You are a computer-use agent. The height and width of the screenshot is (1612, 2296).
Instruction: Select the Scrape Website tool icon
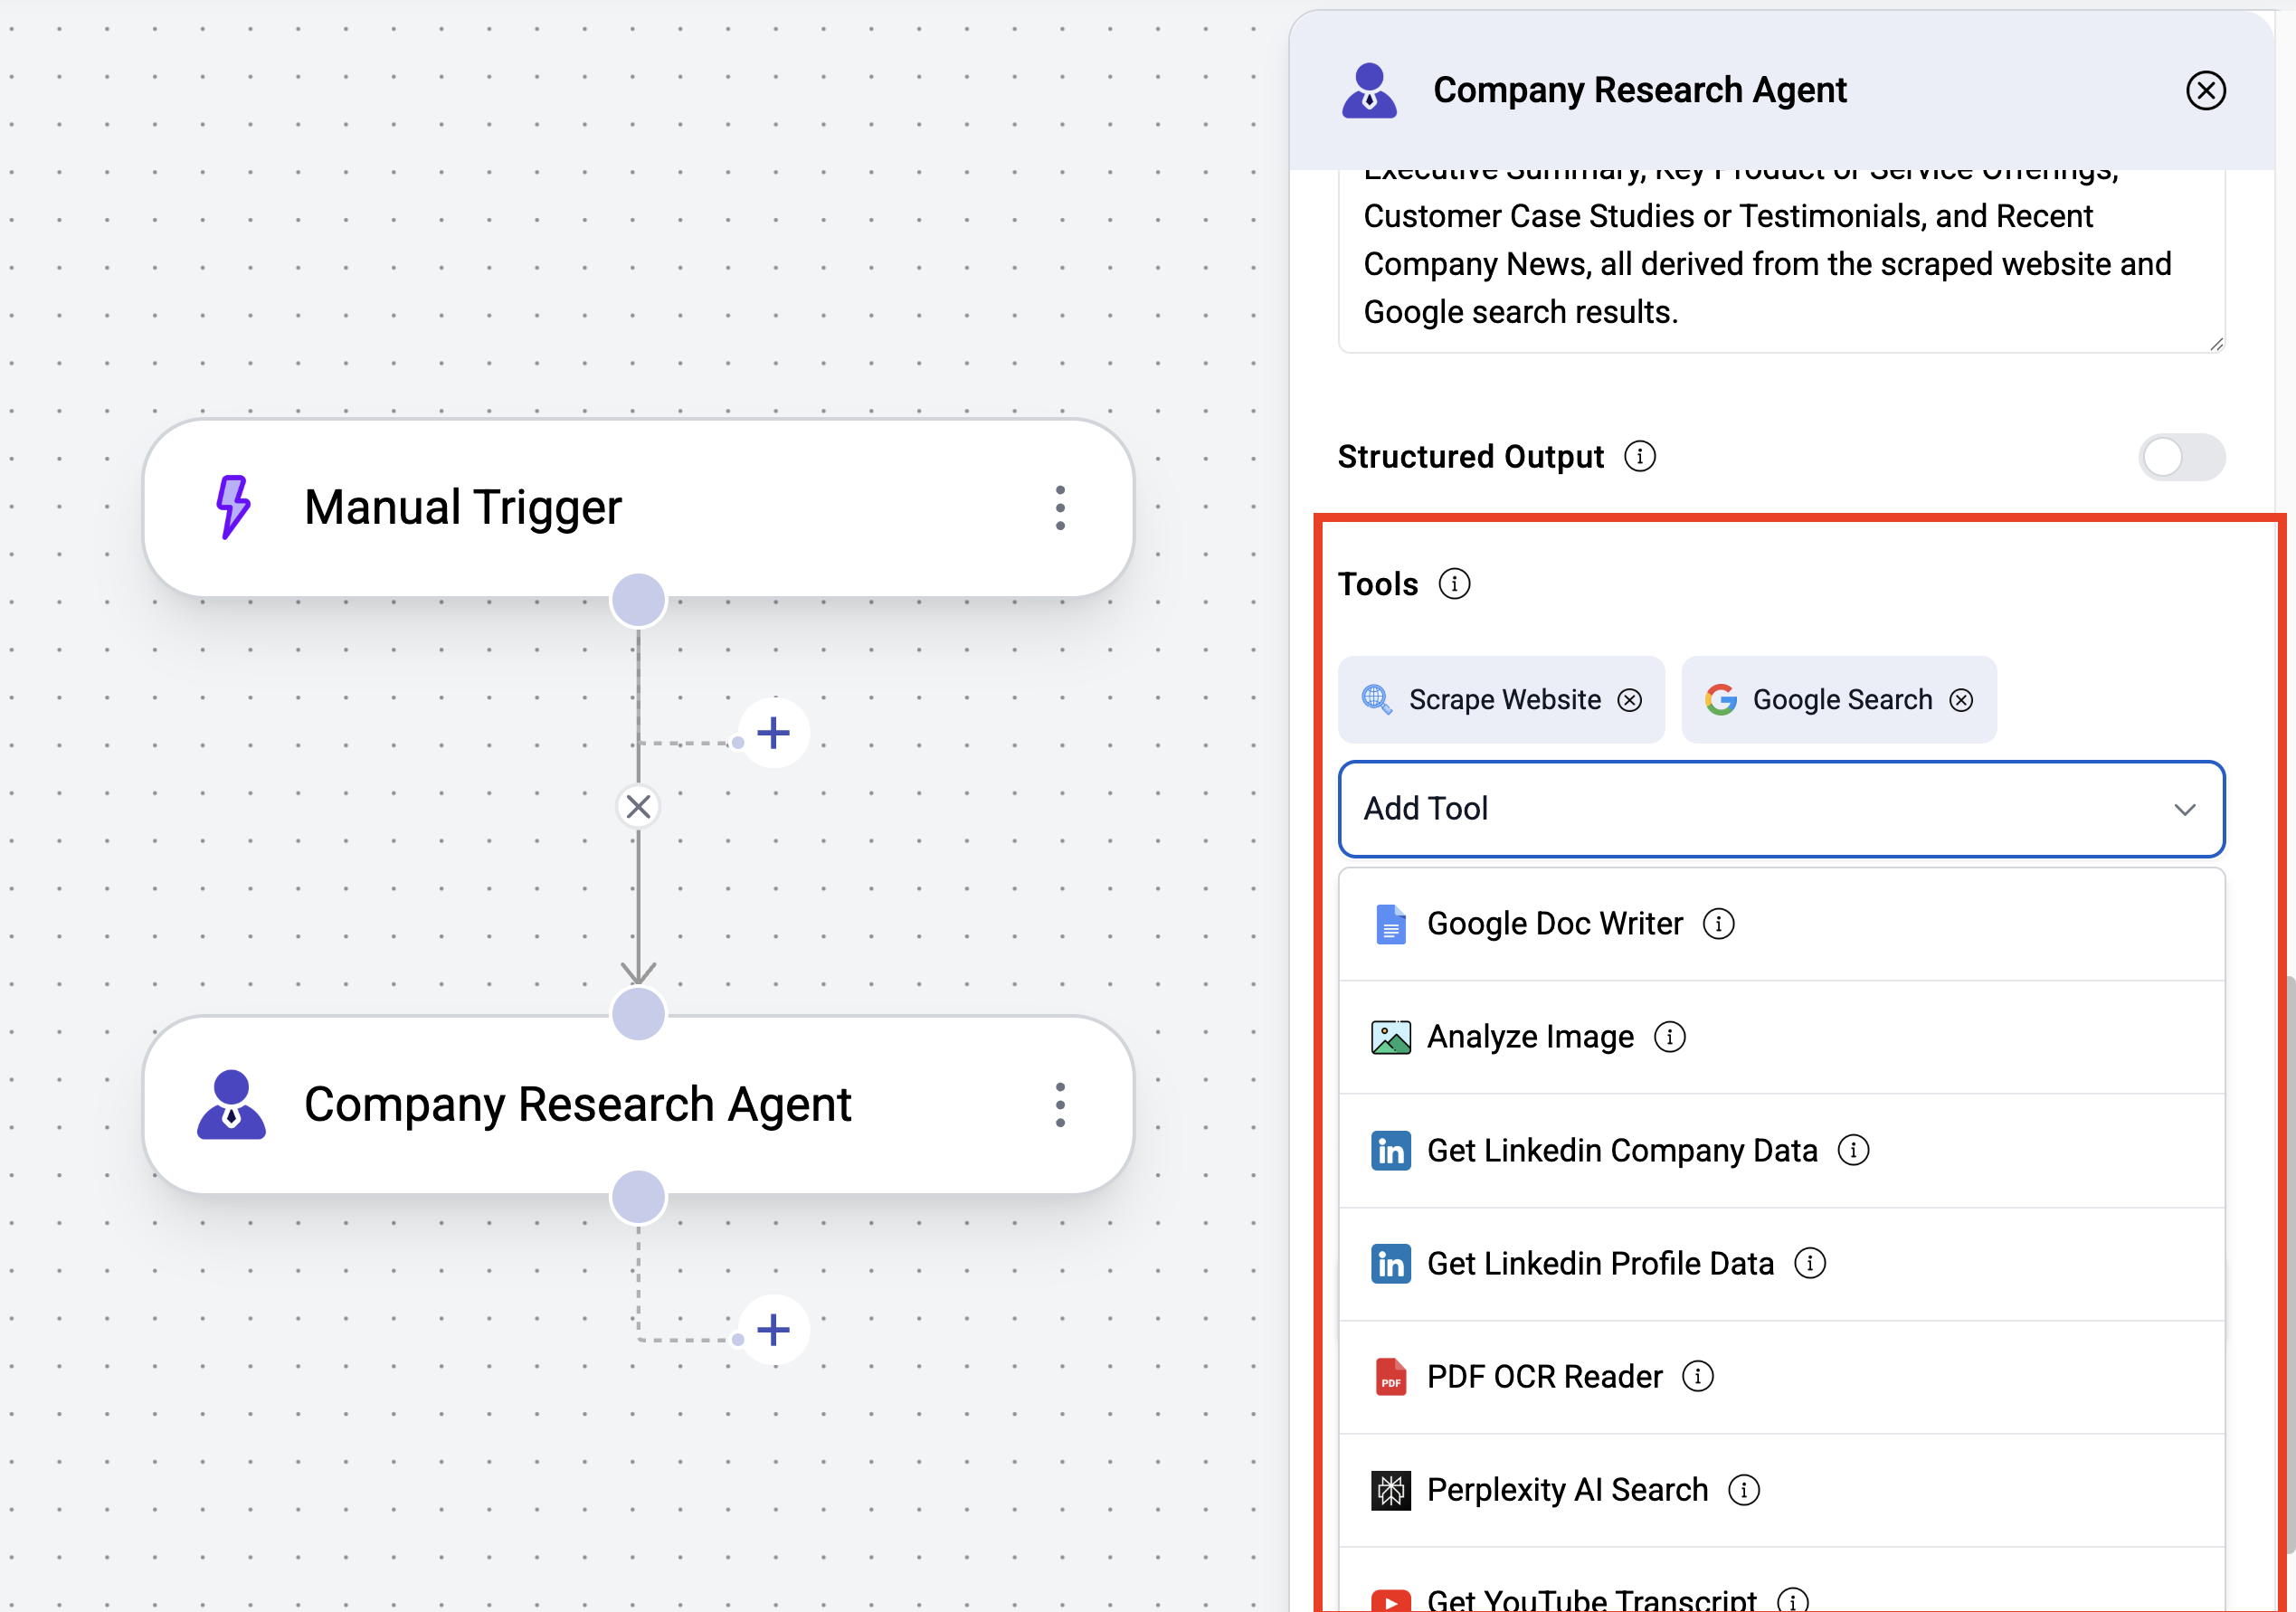[x=1377, y=699]
